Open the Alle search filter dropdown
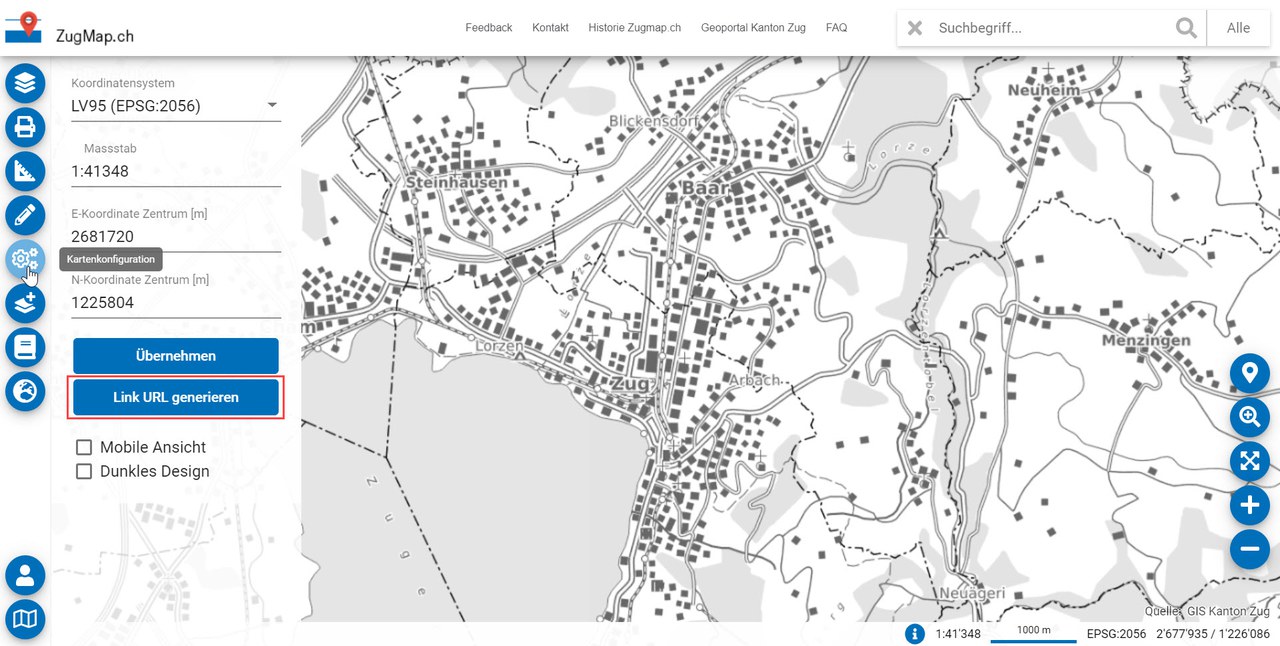 (1238, 28)
